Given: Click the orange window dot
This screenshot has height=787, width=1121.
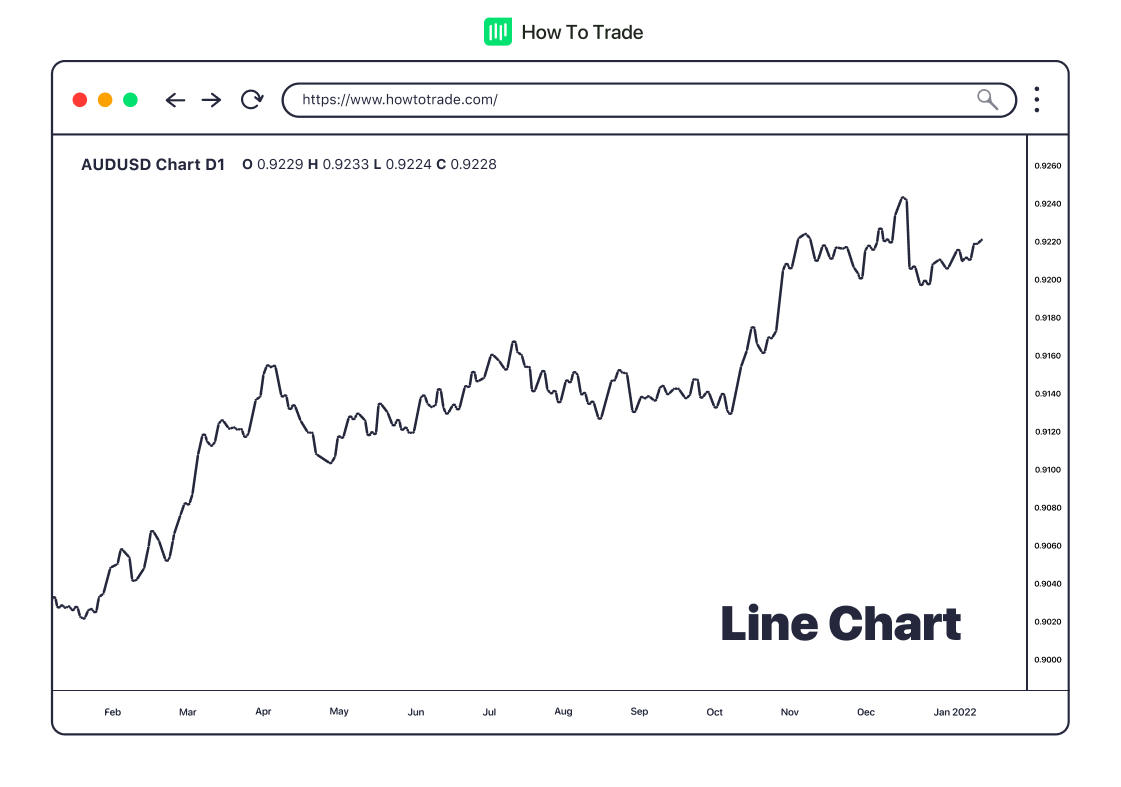Looking at the screenshot, I should tap(105, 100).
